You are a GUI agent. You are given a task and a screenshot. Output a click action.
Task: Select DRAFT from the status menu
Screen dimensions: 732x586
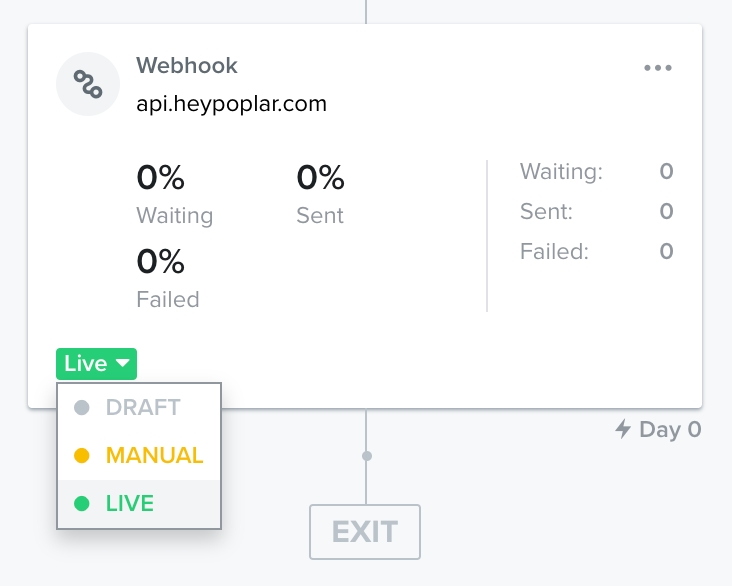tap(142, 407)
